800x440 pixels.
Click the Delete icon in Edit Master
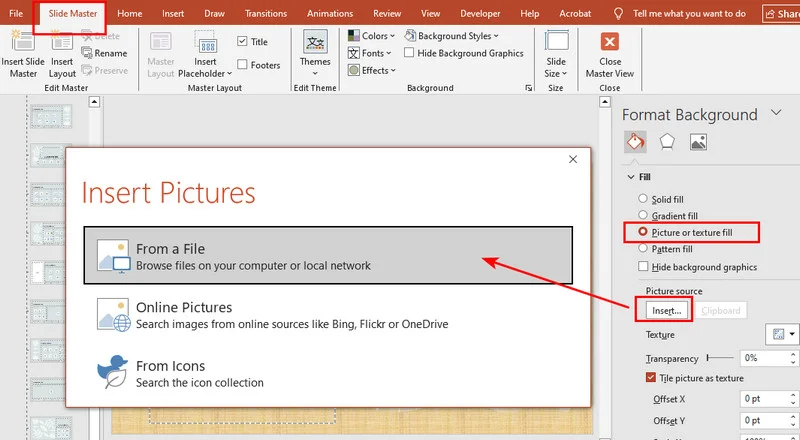[x=87, y=36]
